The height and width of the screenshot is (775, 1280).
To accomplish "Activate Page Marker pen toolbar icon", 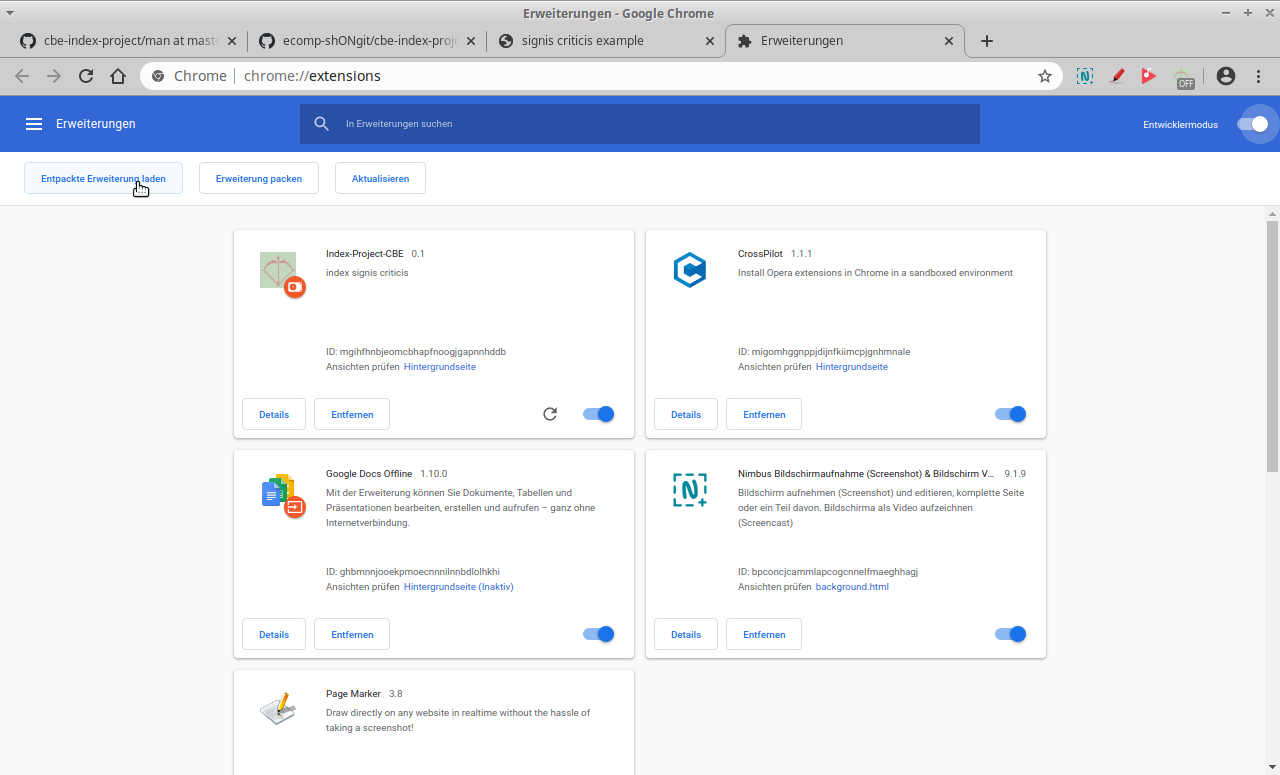I will [1118, 76].
